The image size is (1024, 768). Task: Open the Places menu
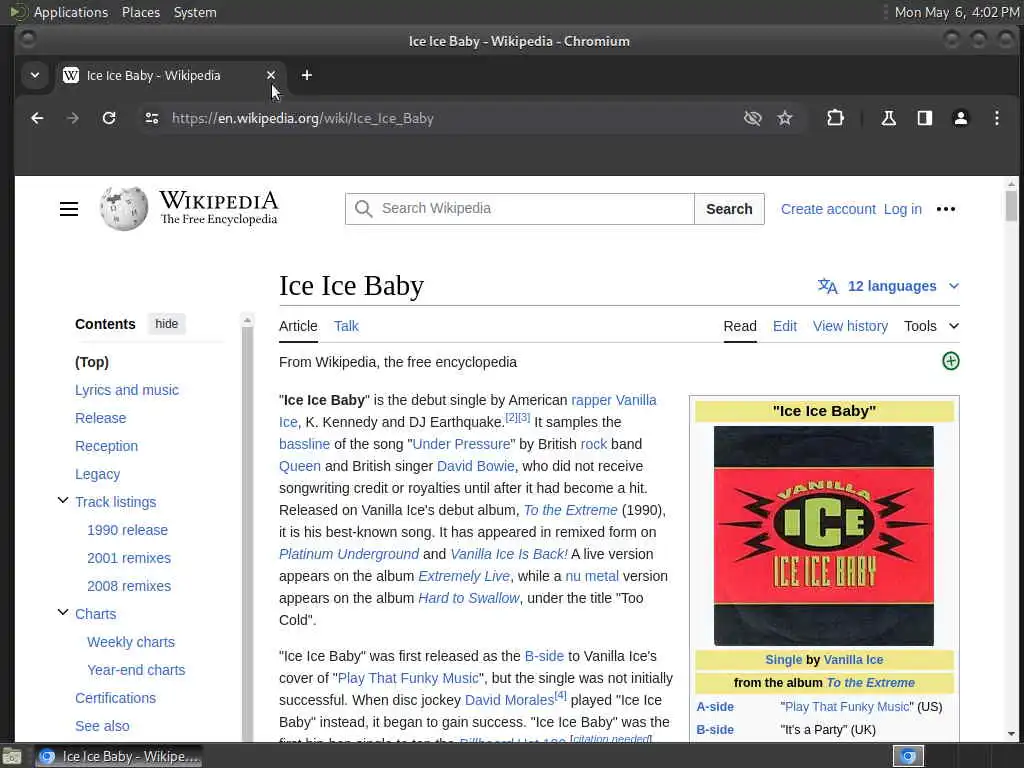[x=140, y=12]
